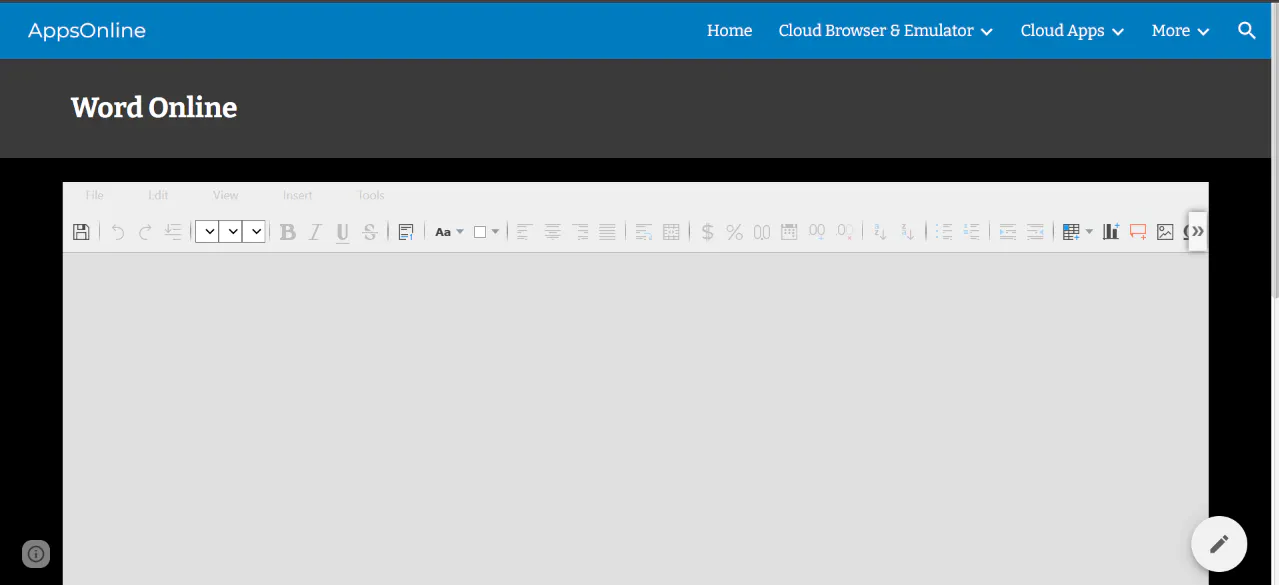The width and height of the screenshot is (1279, 585).
Task: Open the Edit menu
Action: click(x=158, y=195)
